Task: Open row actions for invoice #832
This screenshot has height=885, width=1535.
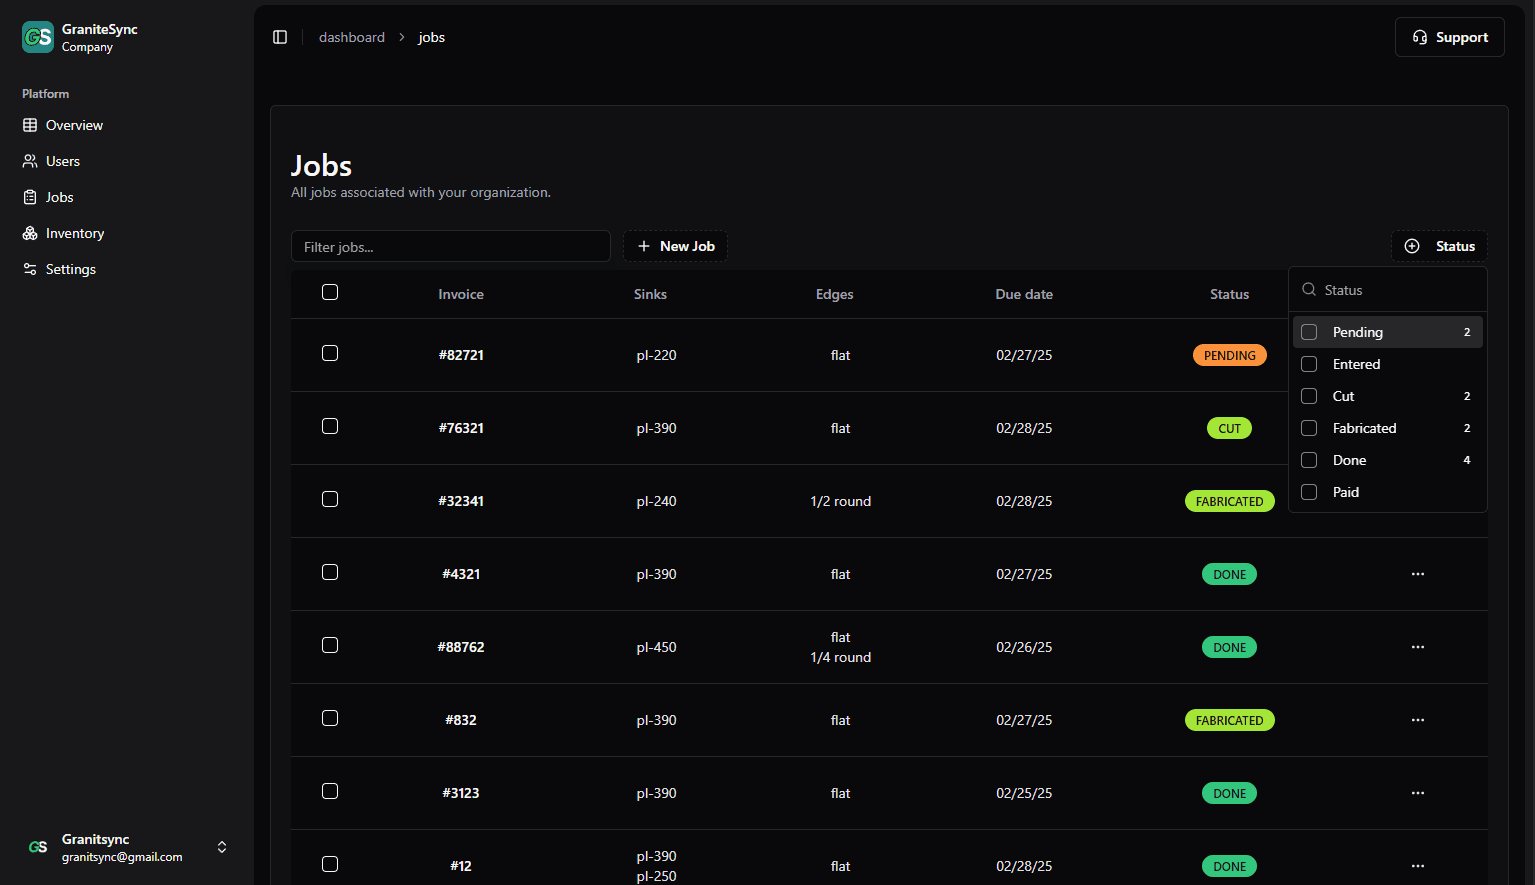Action: point(1417,720)
